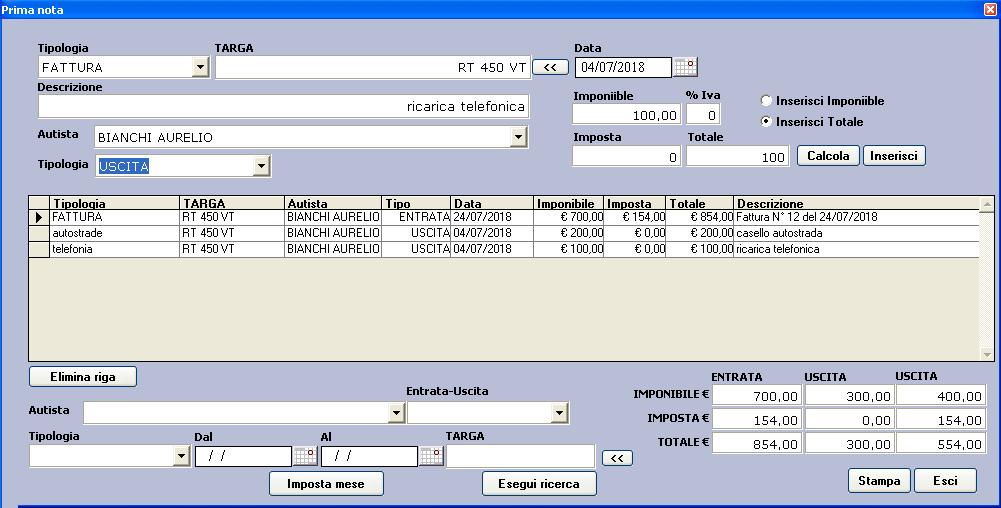This screenshot has height=508, width=1001.
Task: Click FATTURA cell in first table row
Action: [115, 217]
